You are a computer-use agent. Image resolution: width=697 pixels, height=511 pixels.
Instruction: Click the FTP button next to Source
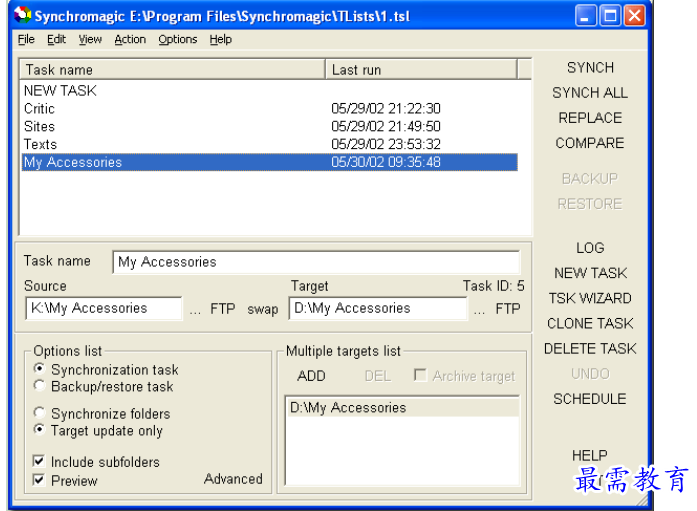point(223,308)
